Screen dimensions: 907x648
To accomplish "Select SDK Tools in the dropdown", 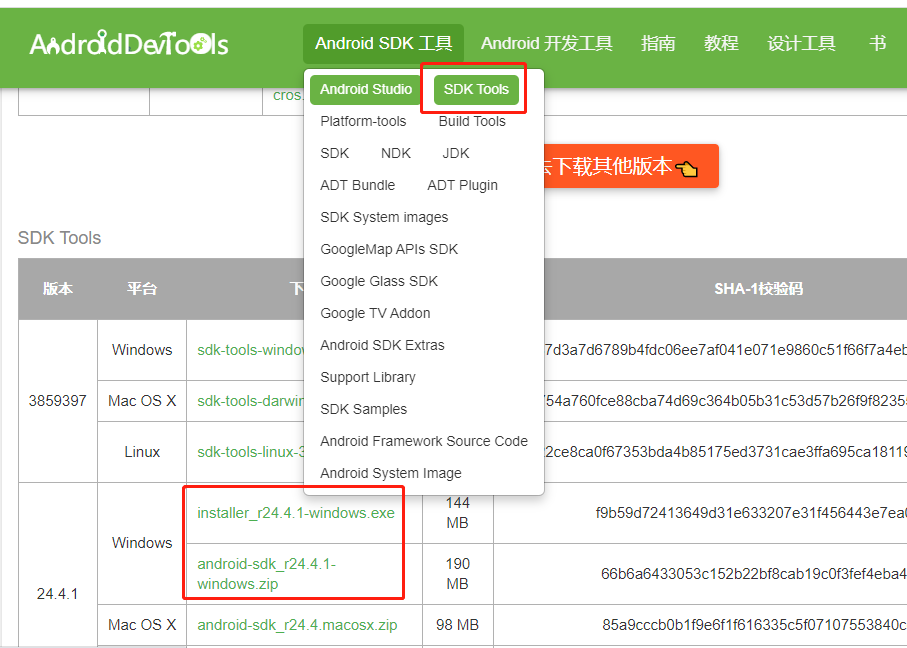I will coord(476,90).
